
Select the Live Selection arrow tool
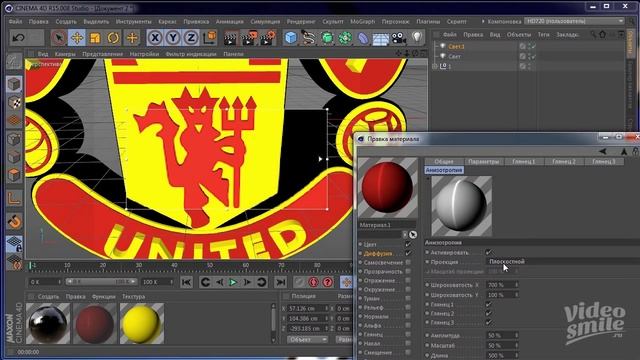[x=59, y=38]
